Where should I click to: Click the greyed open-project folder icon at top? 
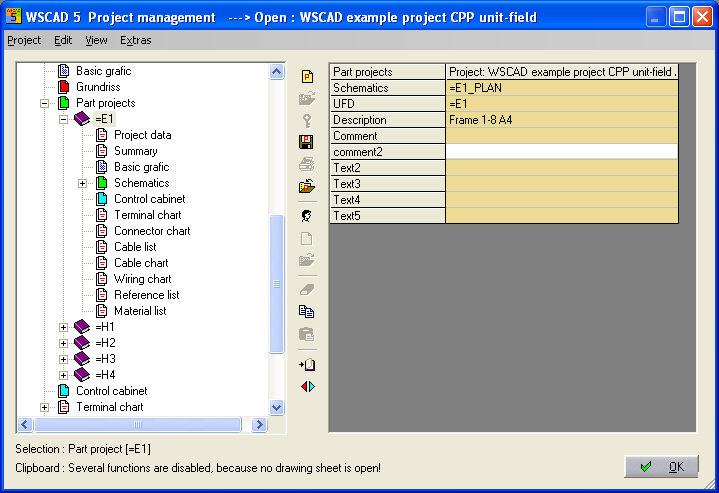307,99
